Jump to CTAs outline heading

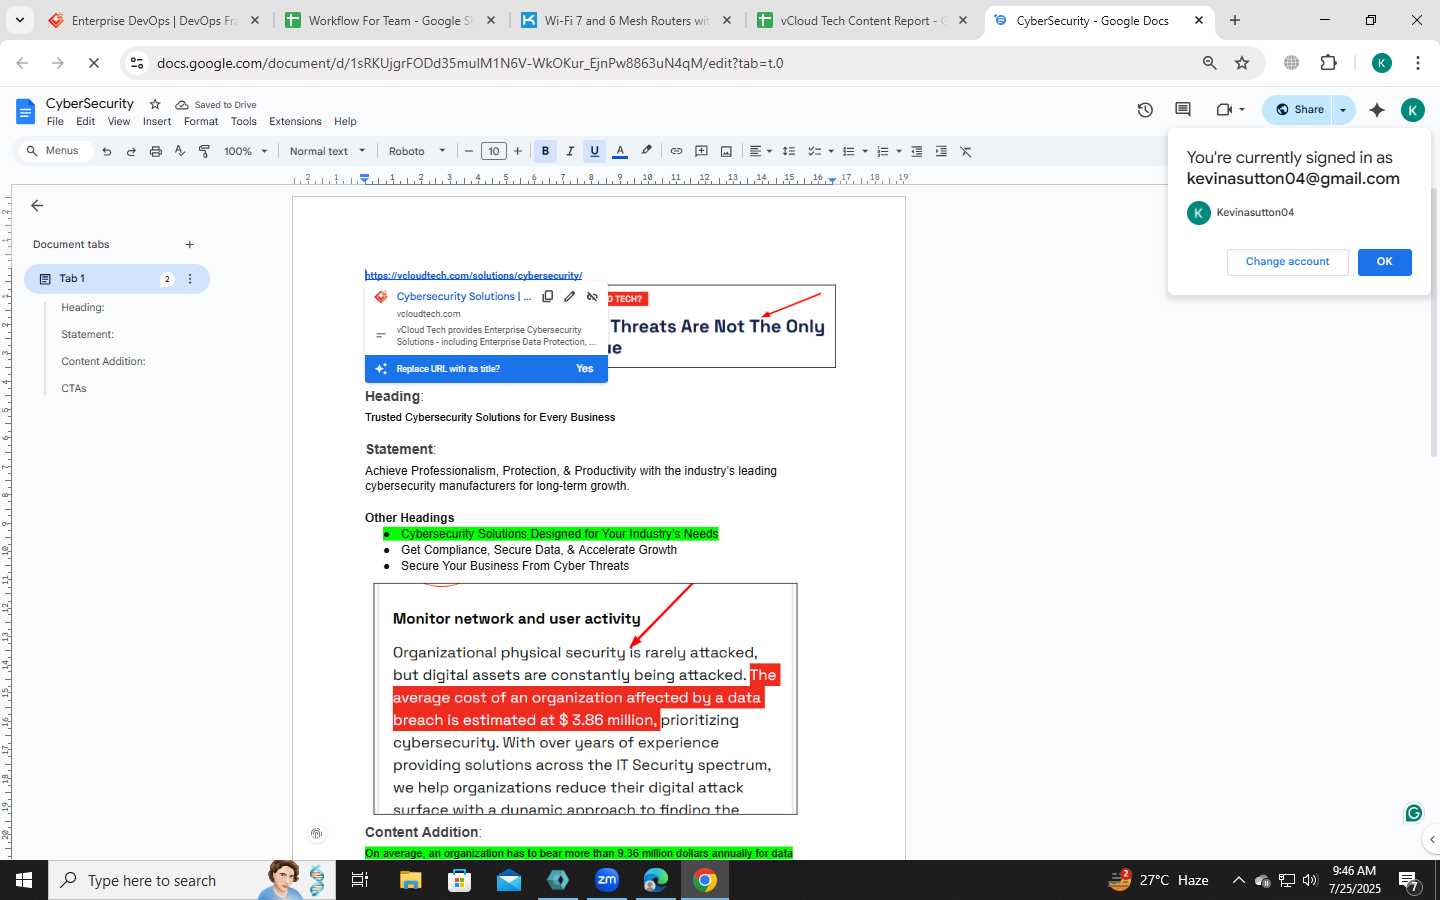coord(74,388)
